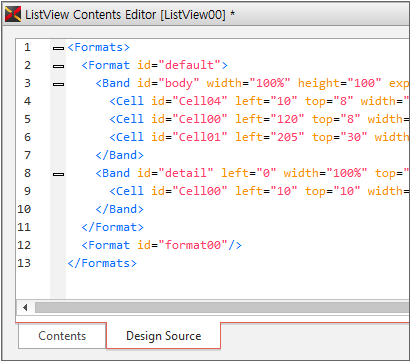Click line number 4 in the gutter
Screen dimensions: 410x361
click(27, 101)
